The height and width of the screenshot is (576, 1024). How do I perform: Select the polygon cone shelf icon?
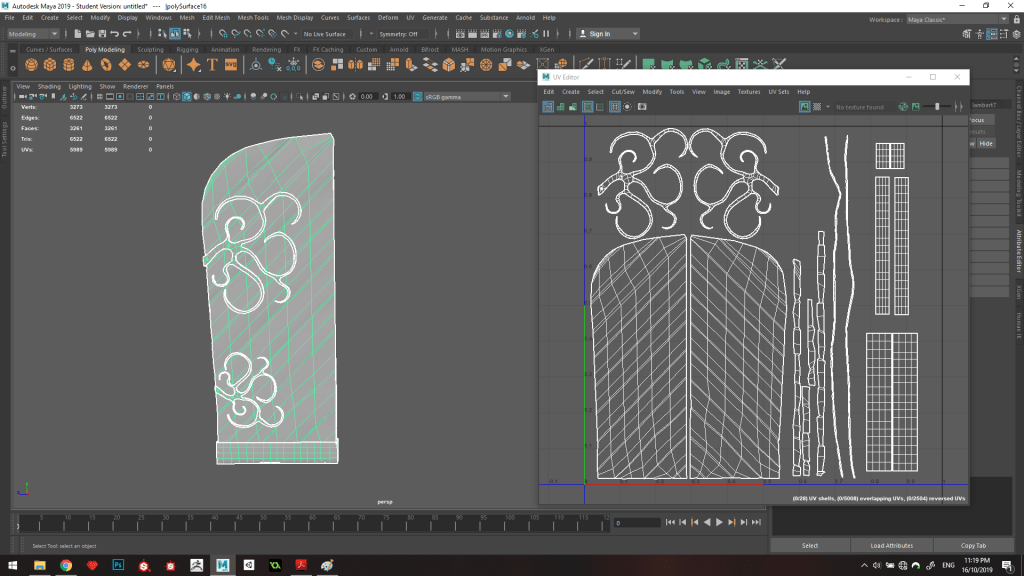click(88, 65)
